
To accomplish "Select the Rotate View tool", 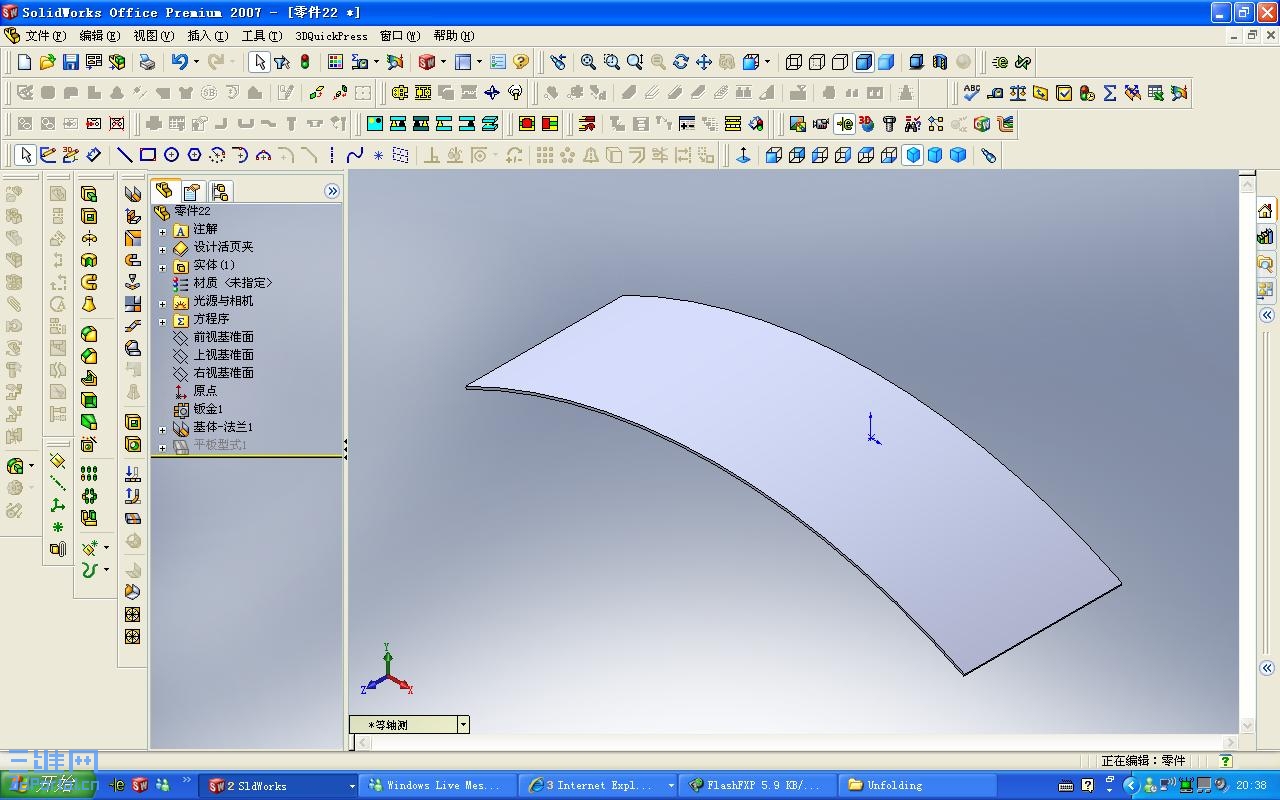I will click(681, 62).
